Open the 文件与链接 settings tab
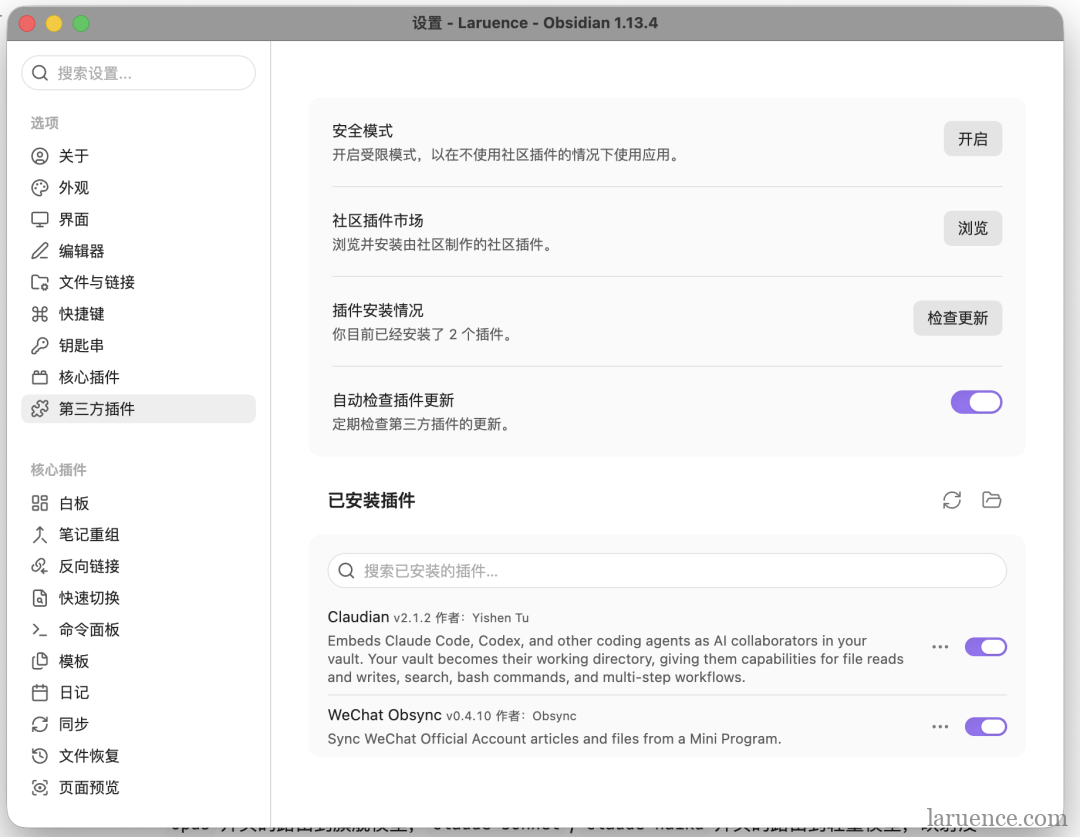Image resolution: width=1080 pixels, height=837 pixels. point(138,282)
